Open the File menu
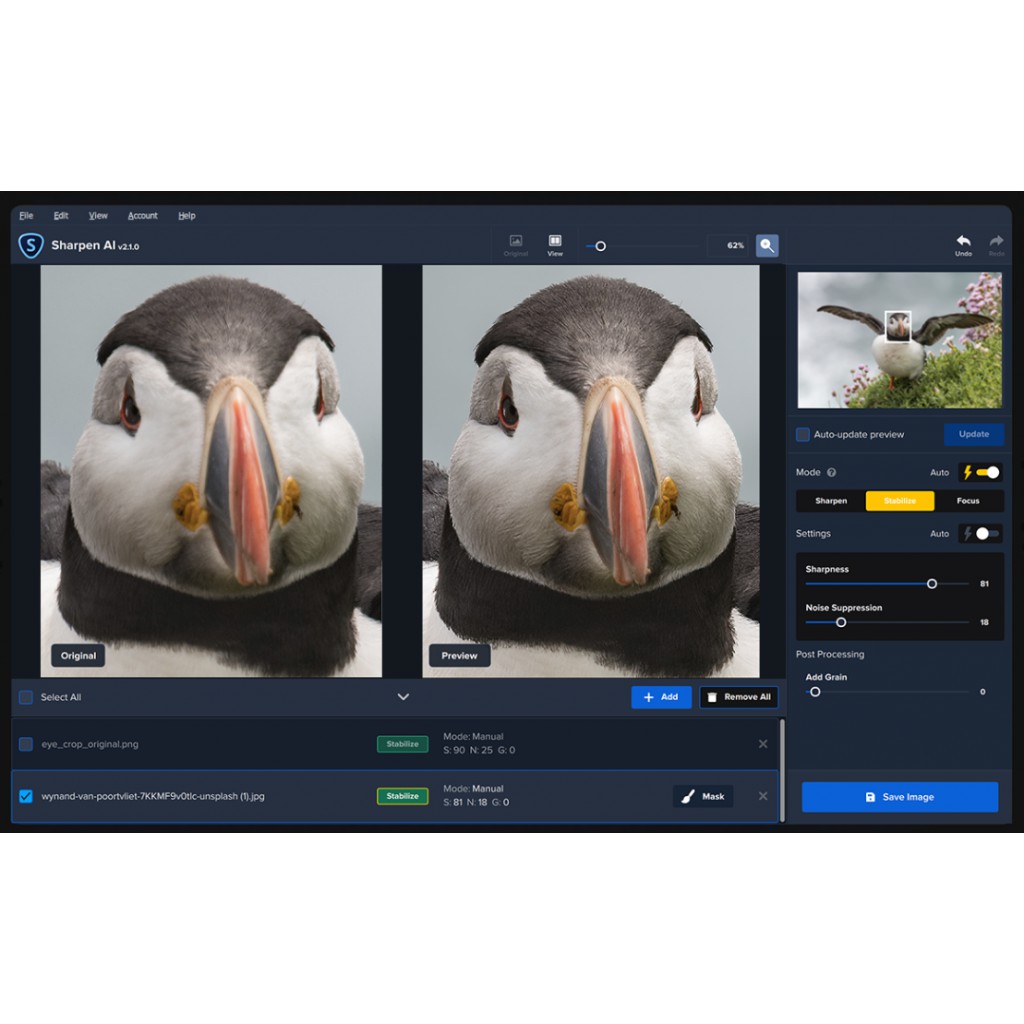The image size is (1024, 1024). click(x=26, y=216)
